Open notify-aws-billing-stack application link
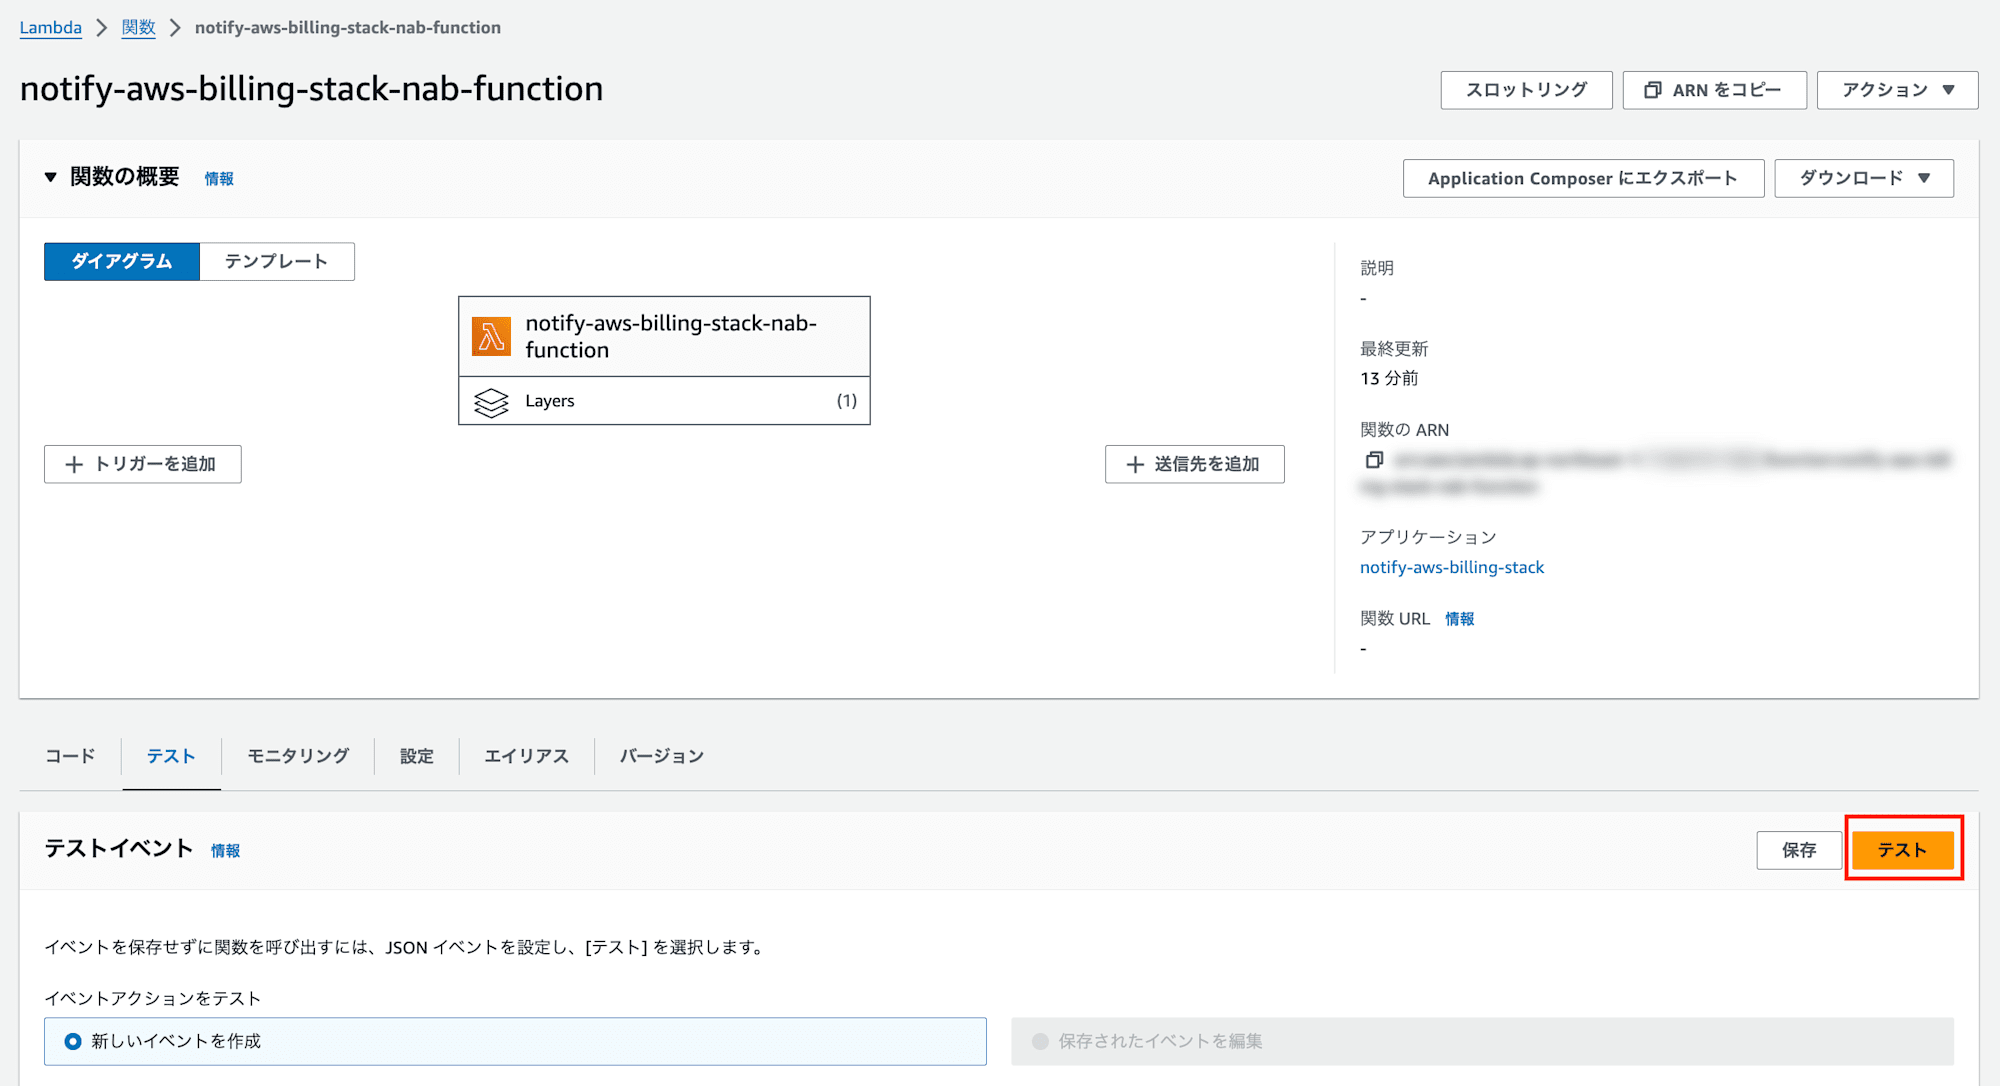 point(1451,567)
